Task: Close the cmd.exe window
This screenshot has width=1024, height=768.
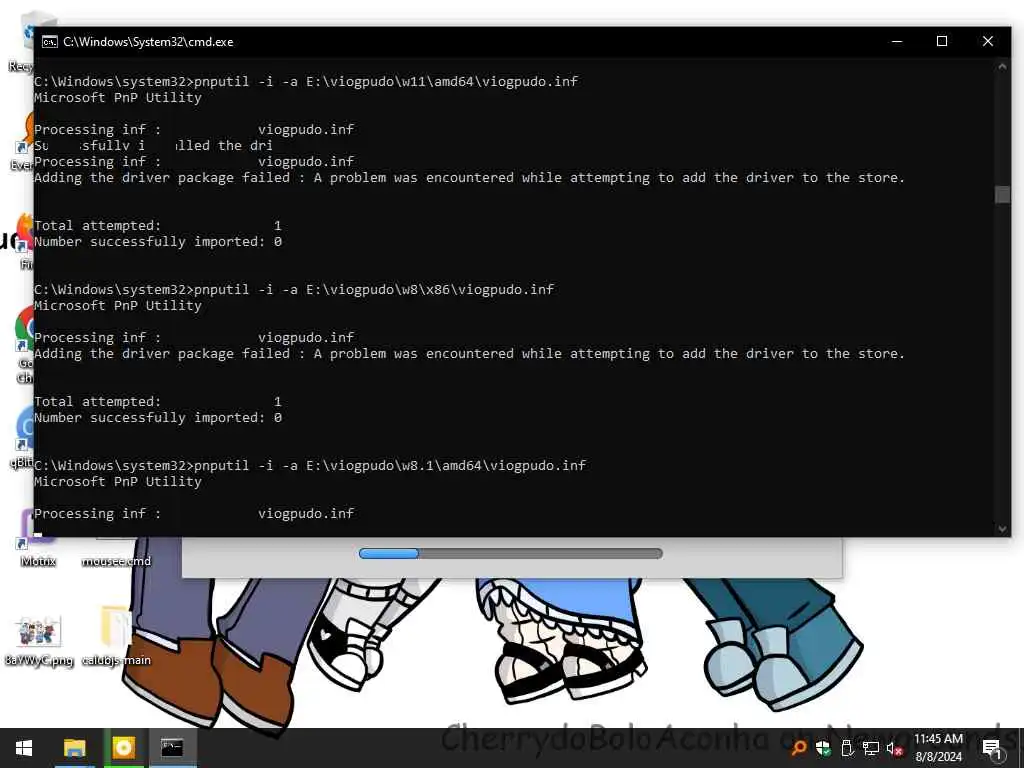Action: tap(987, 41)
